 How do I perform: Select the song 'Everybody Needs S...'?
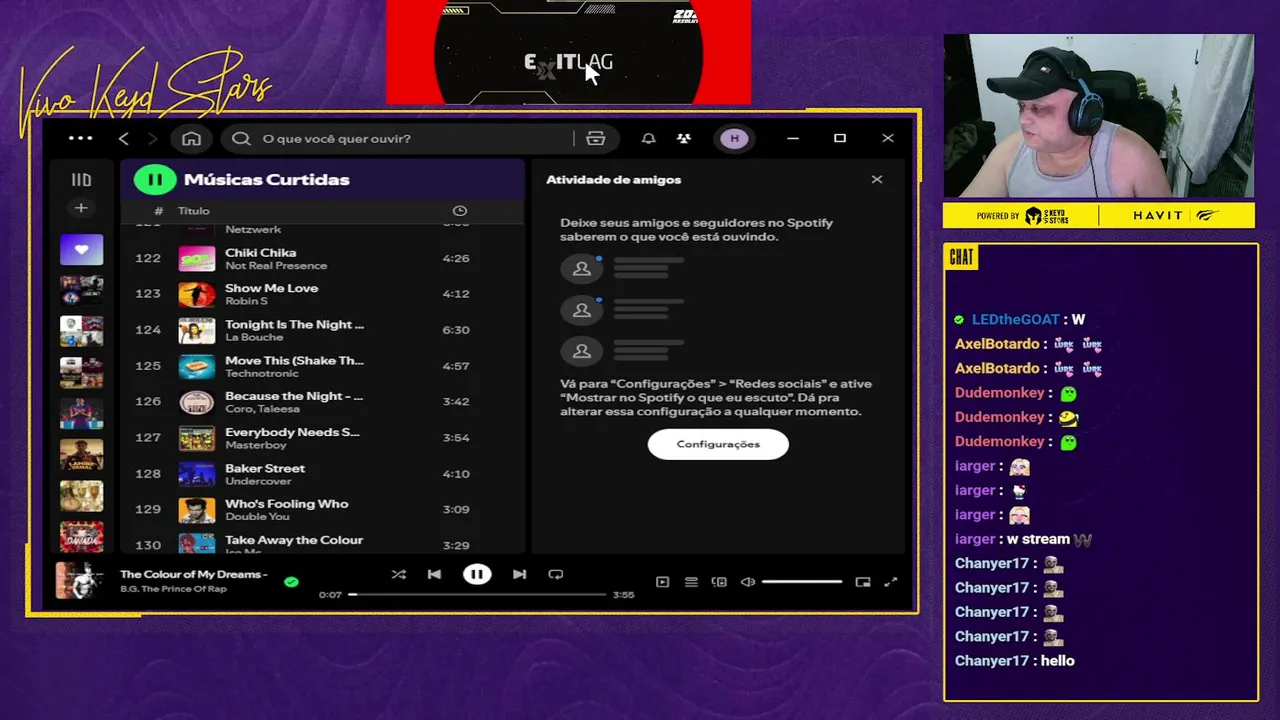coord(292,432)
